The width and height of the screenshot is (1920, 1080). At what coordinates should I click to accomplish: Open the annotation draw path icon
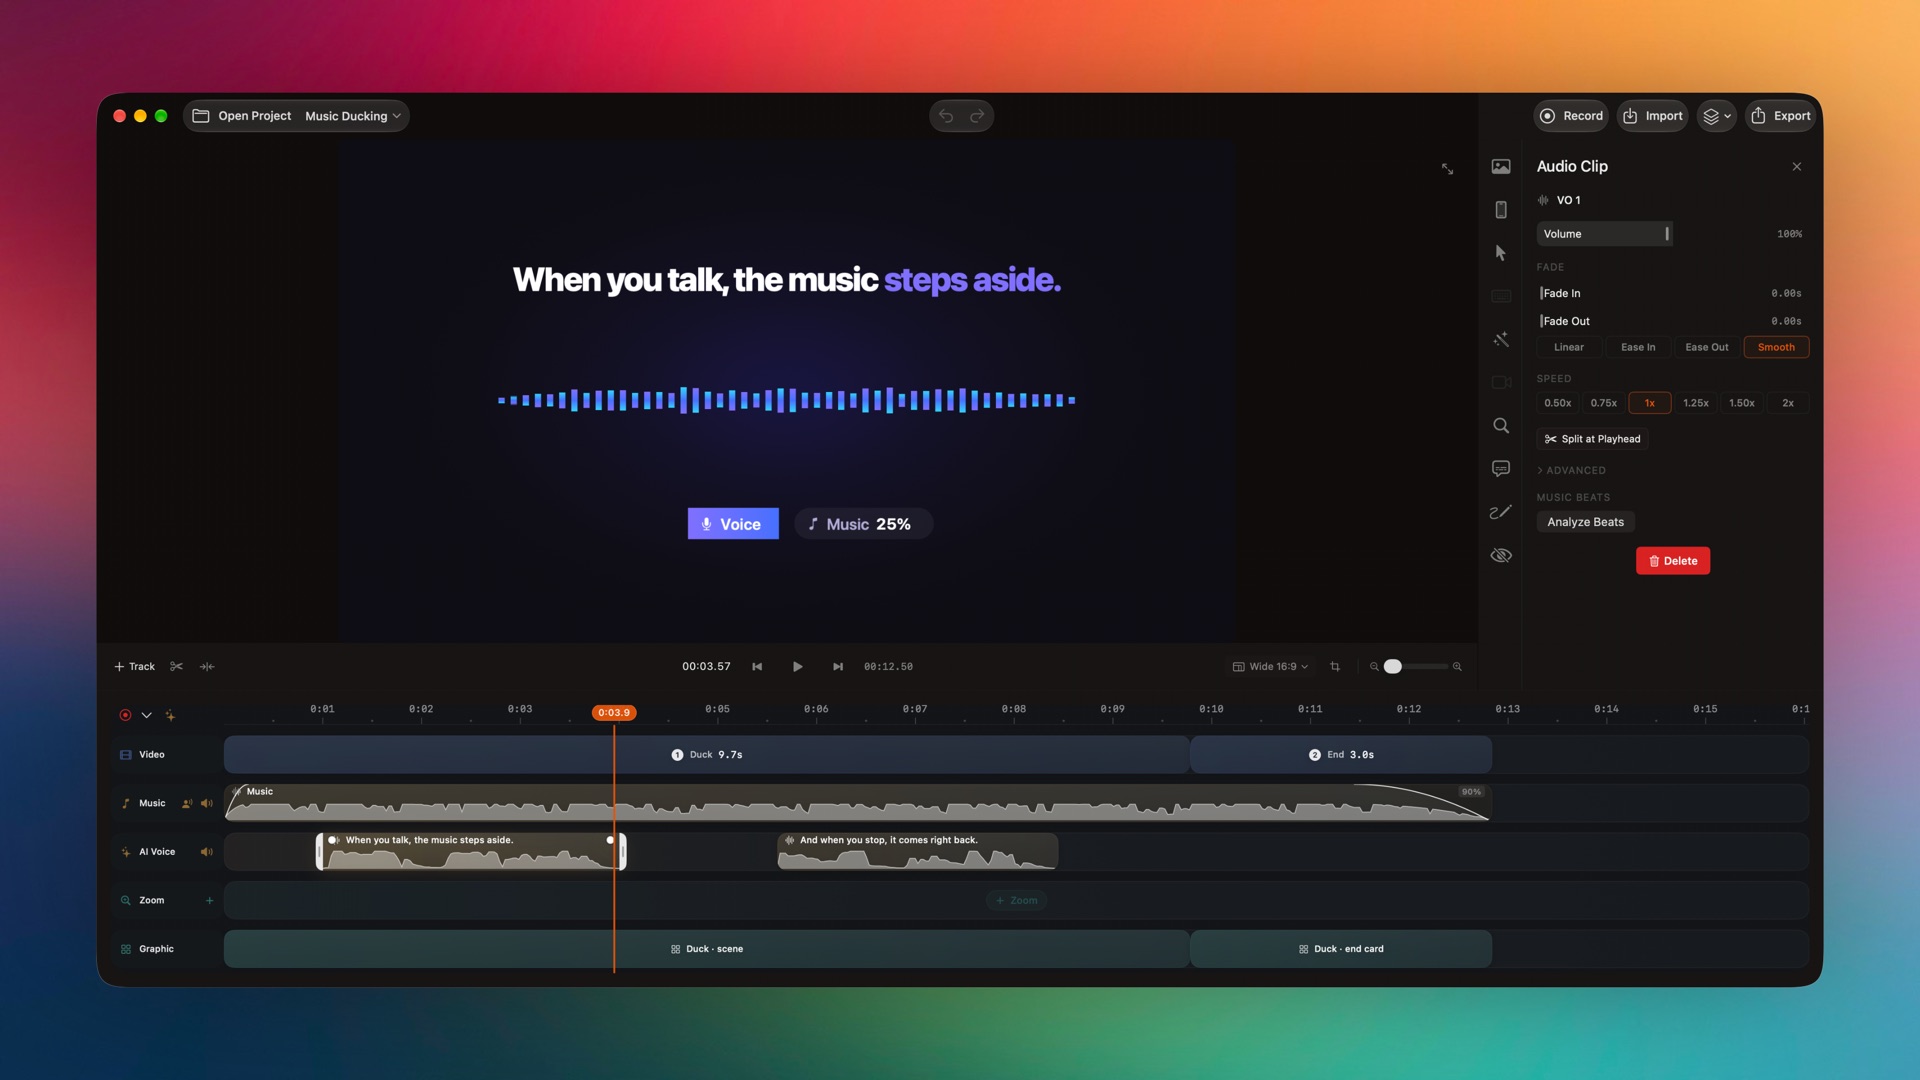click(x=1501, y=512)
